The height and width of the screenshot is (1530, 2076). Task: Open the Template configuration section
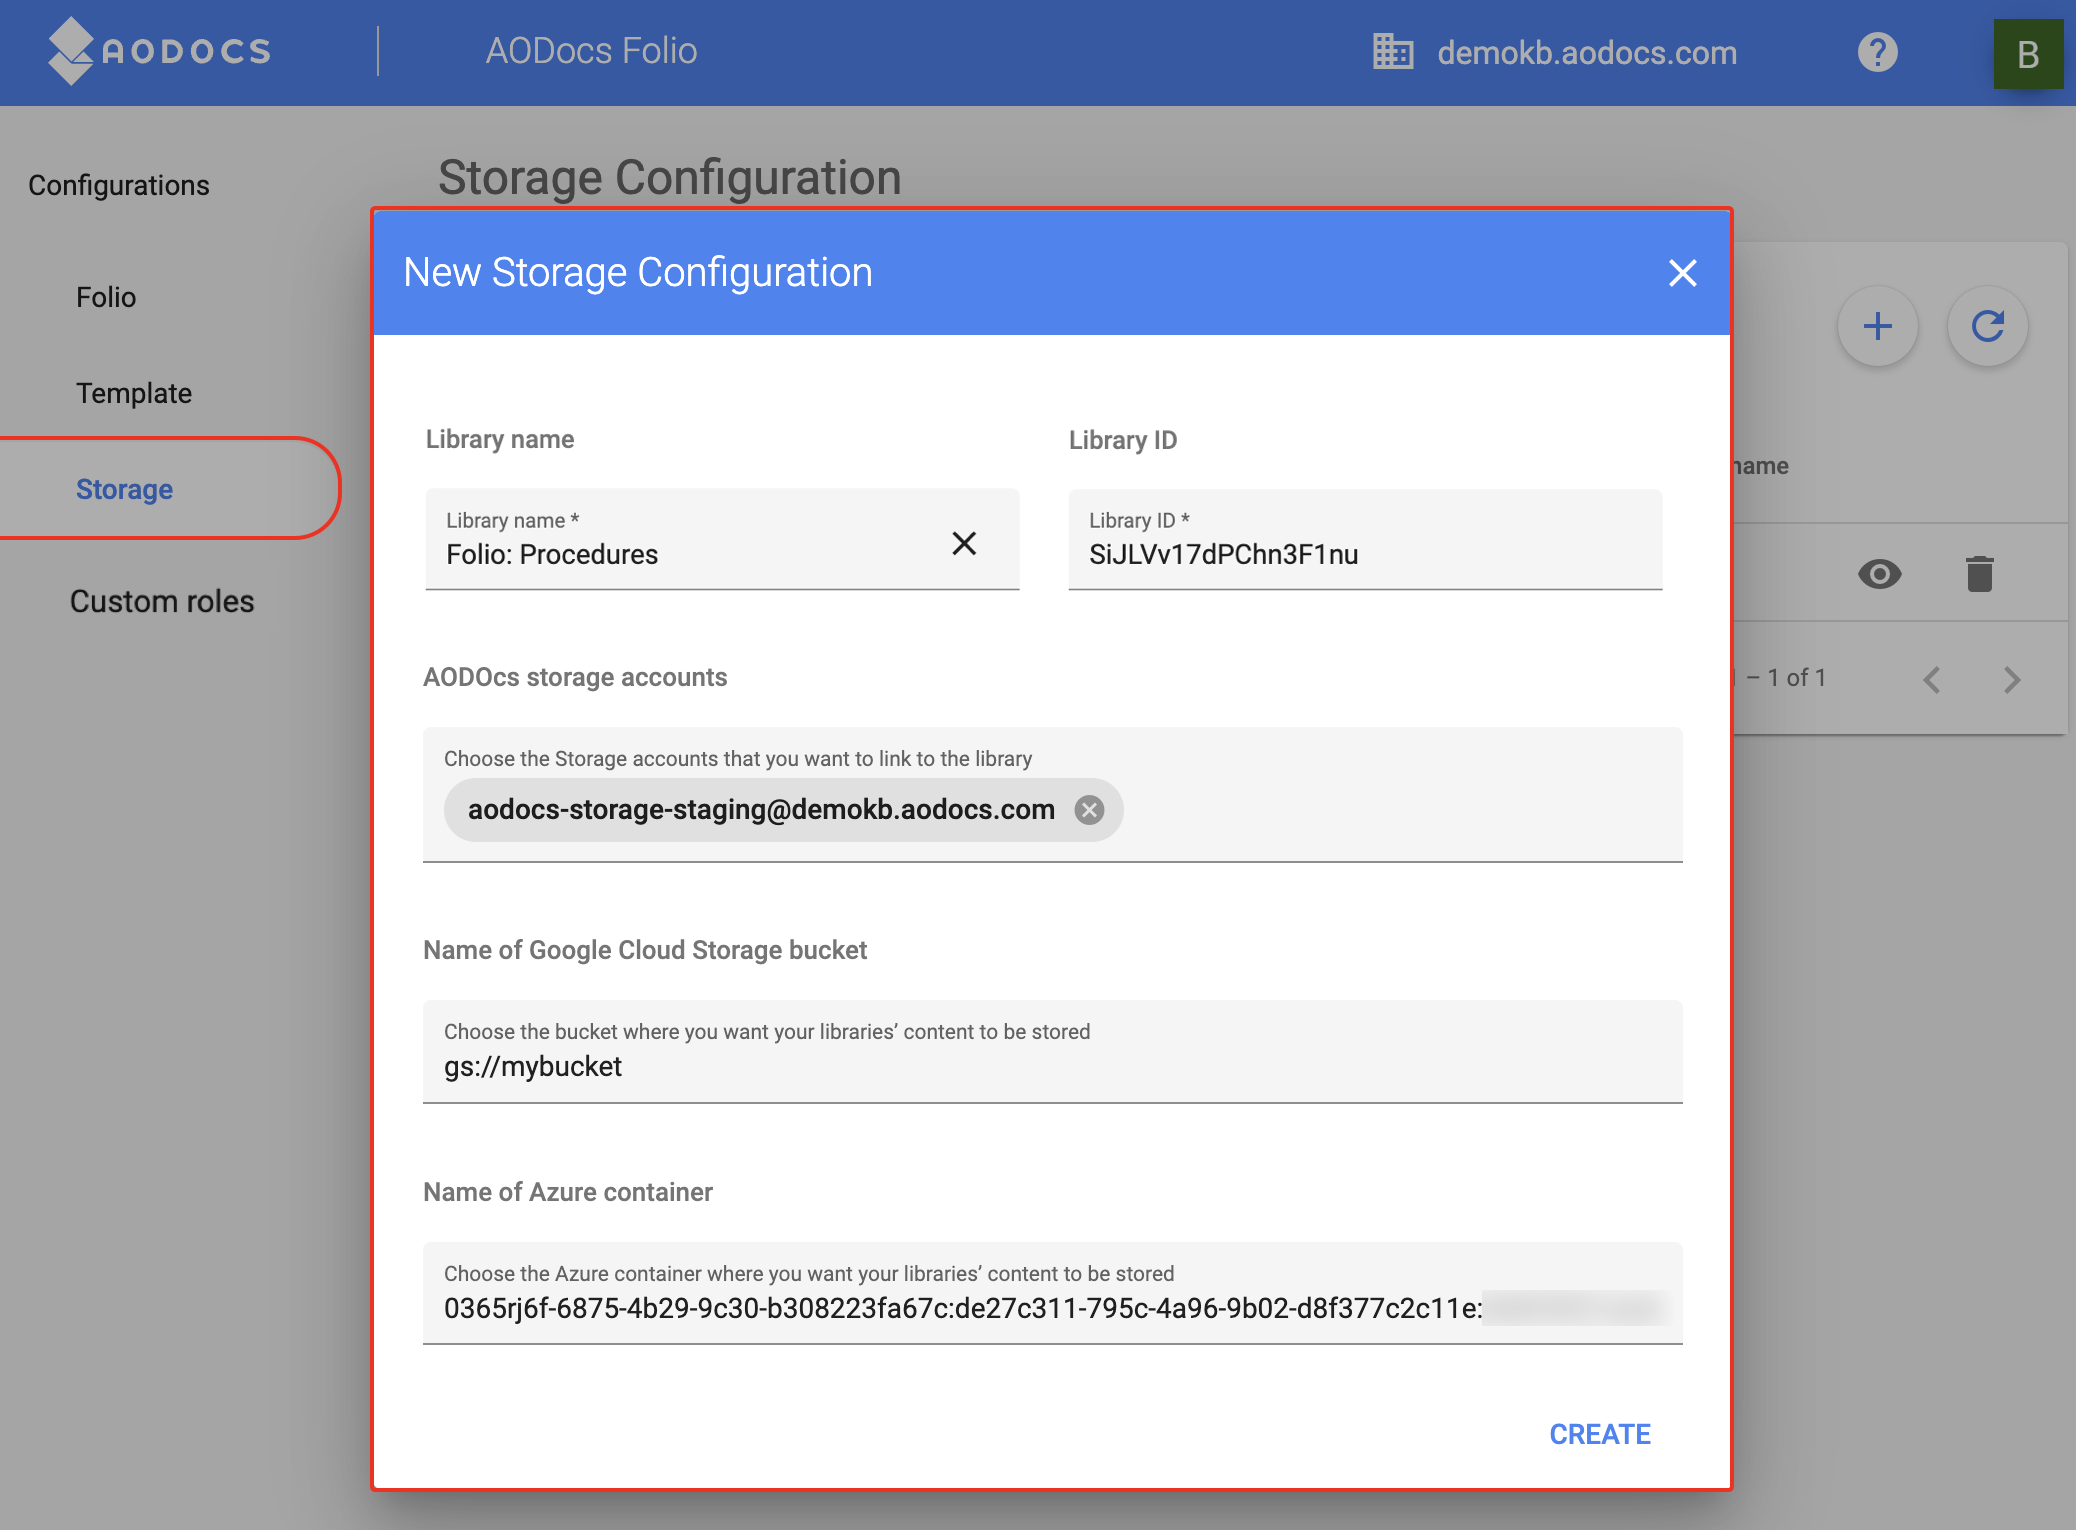[x=134, y=393]
